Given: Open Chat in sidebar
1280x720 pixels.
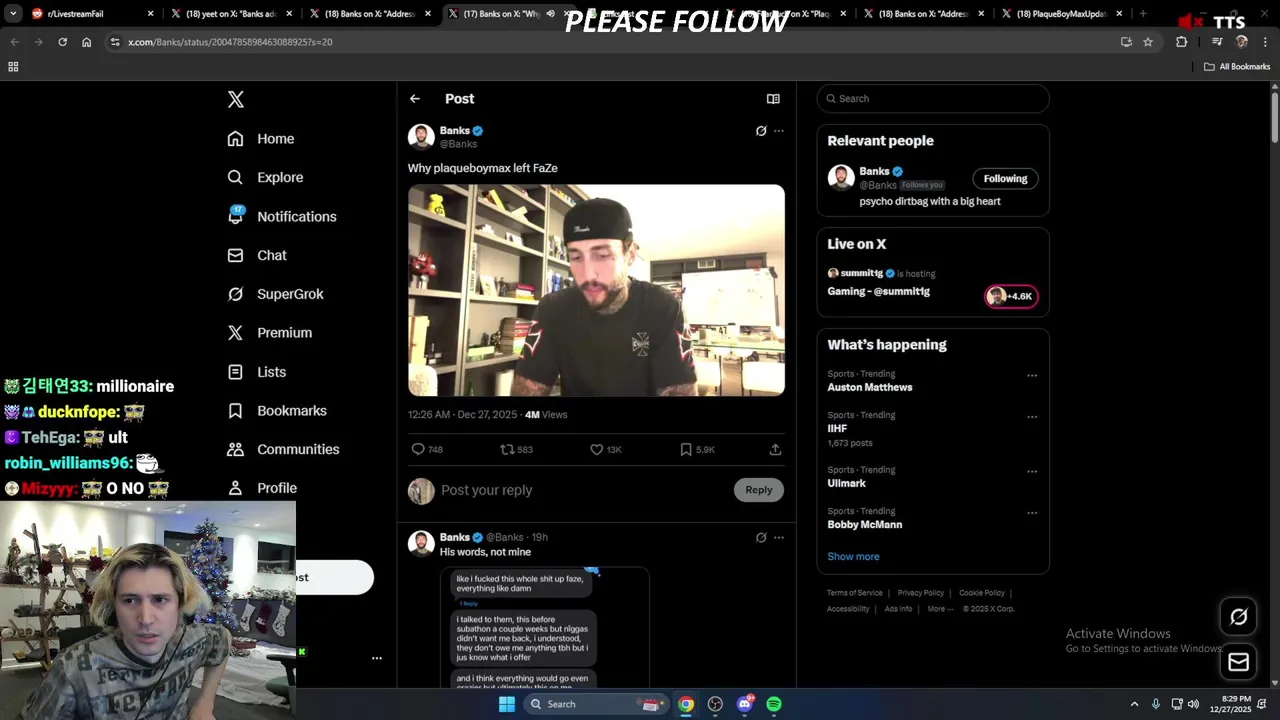Looking at the screenshot, I should click(257, 255).
